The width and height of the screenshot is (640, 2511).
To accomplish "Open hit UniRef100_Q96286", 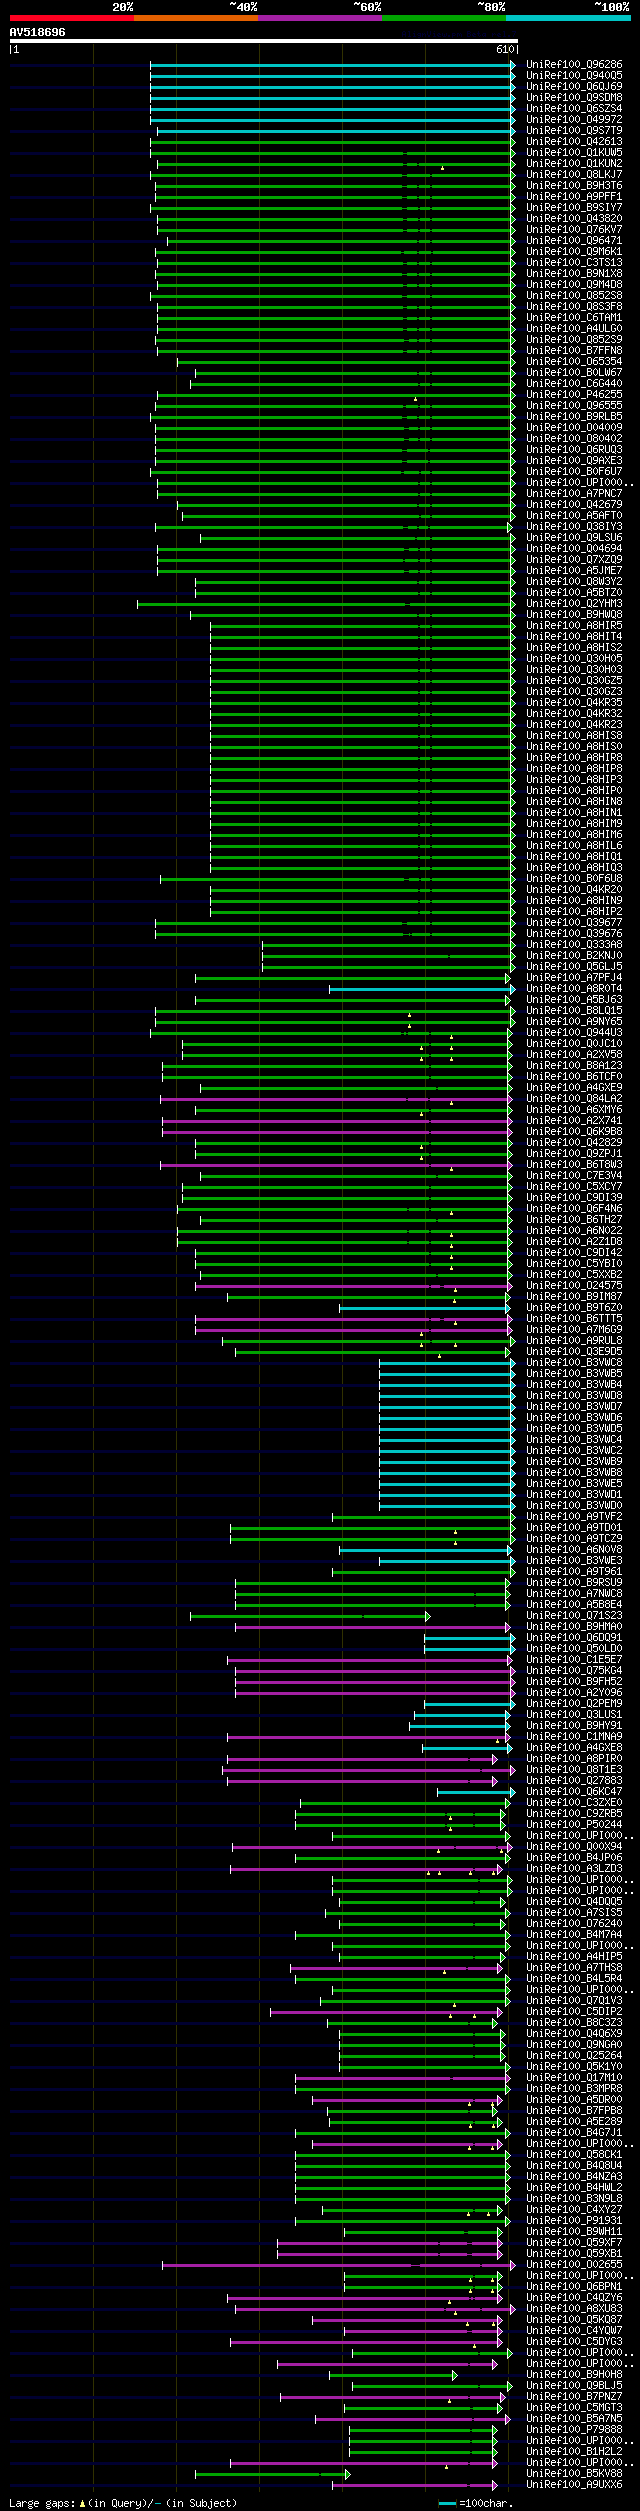I will tap(574, 65).
